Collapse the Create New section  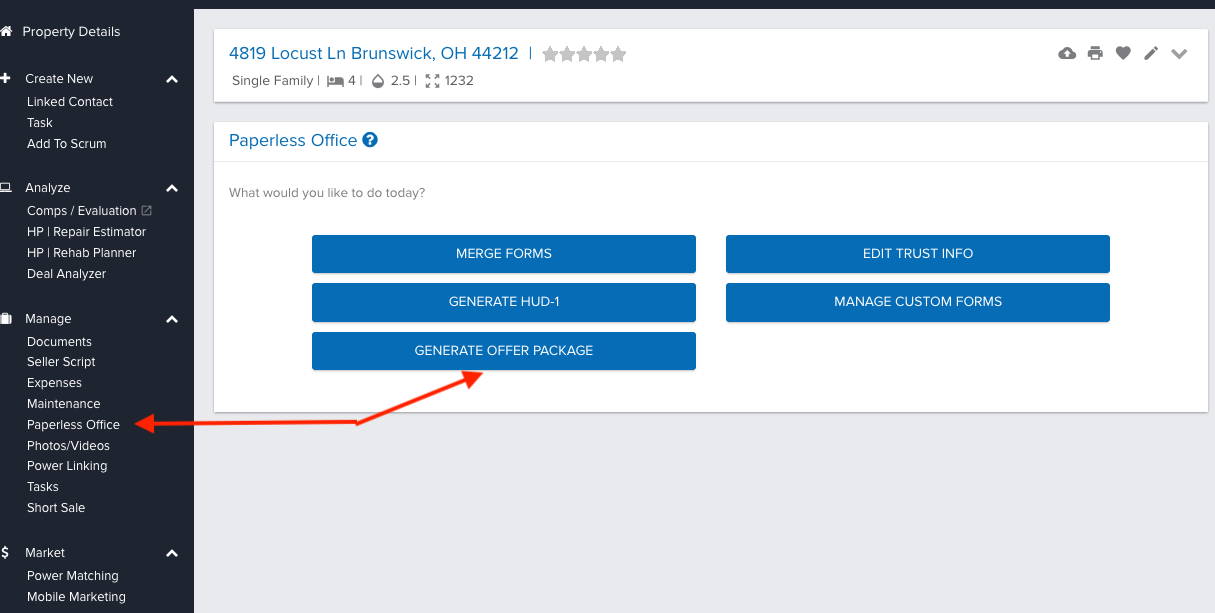pyautogui.click(x=172, y=79)
